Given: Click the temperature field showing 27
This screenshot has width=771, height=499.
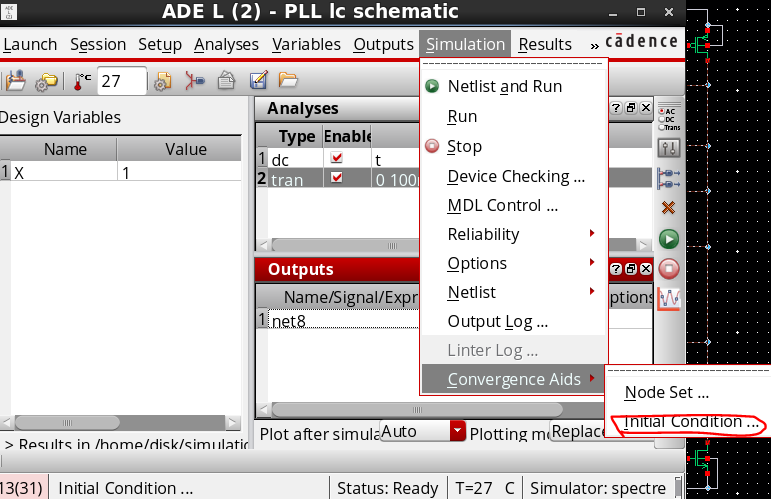Looking at the screenshot, I should 121,81.
